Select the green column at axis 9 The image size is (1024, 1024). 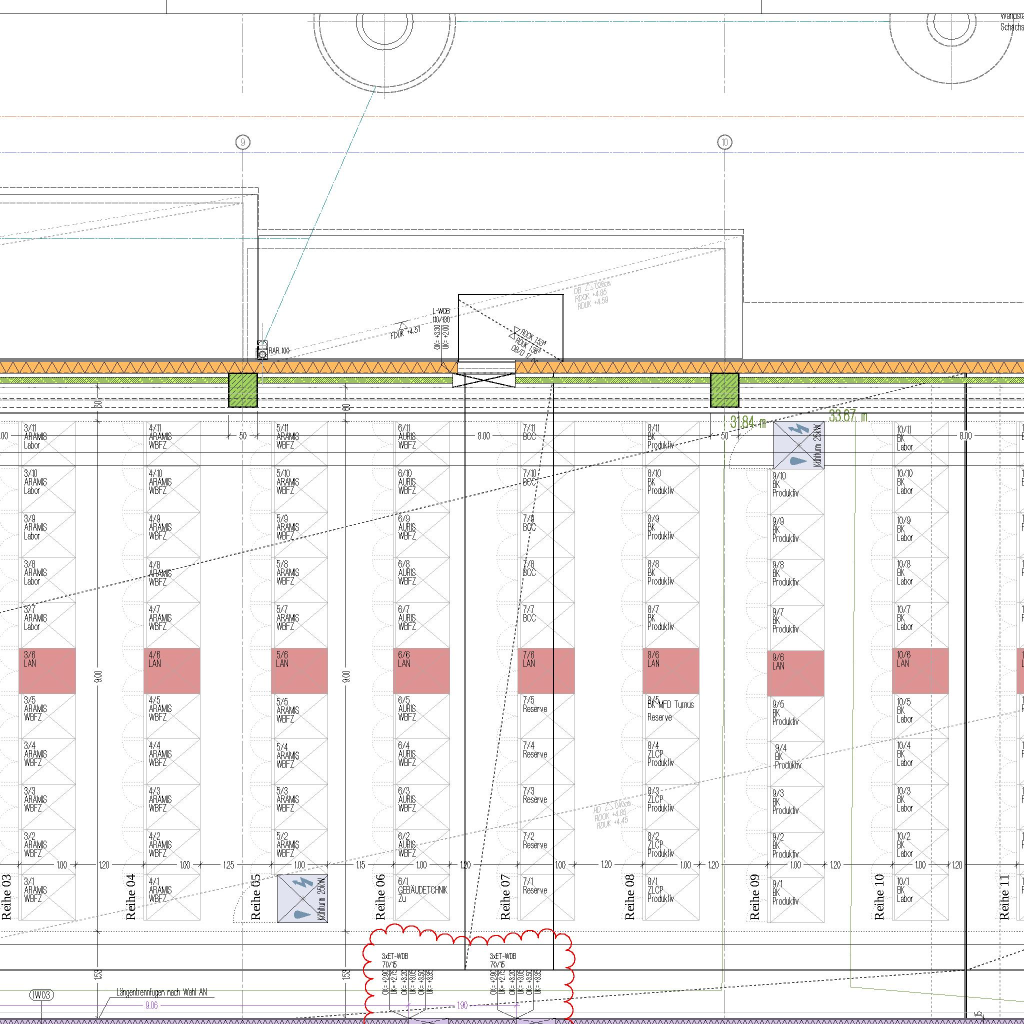click(243, 390)
